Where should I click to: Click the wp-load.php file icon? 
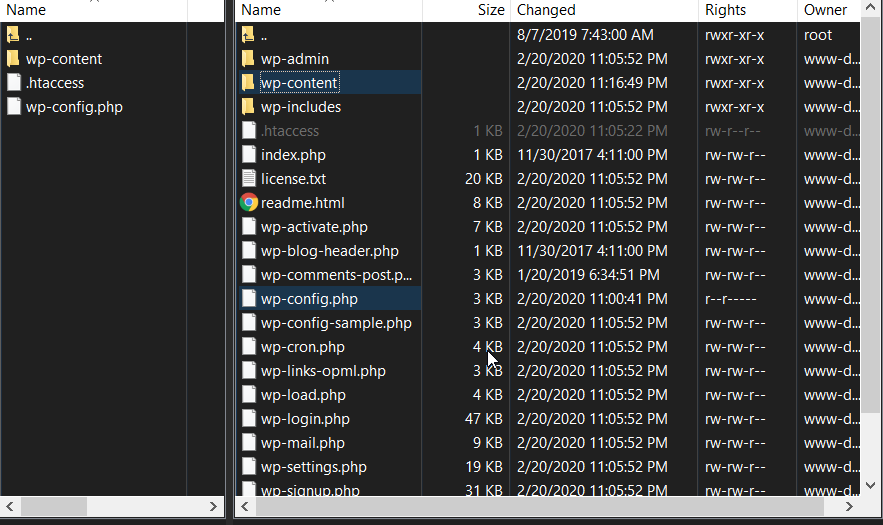tap(248, 395)
